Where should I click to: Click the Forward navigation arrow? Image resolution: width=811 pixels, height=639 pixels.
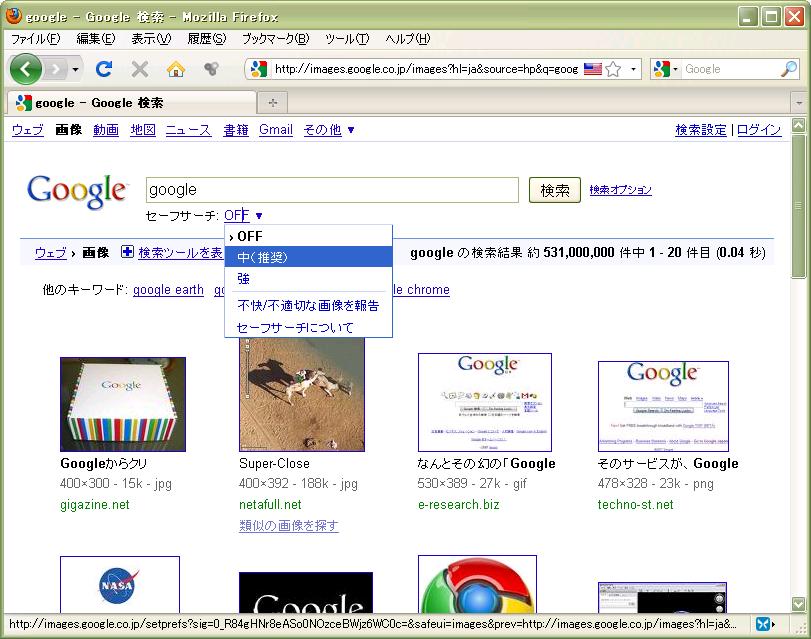coord(56,69)
